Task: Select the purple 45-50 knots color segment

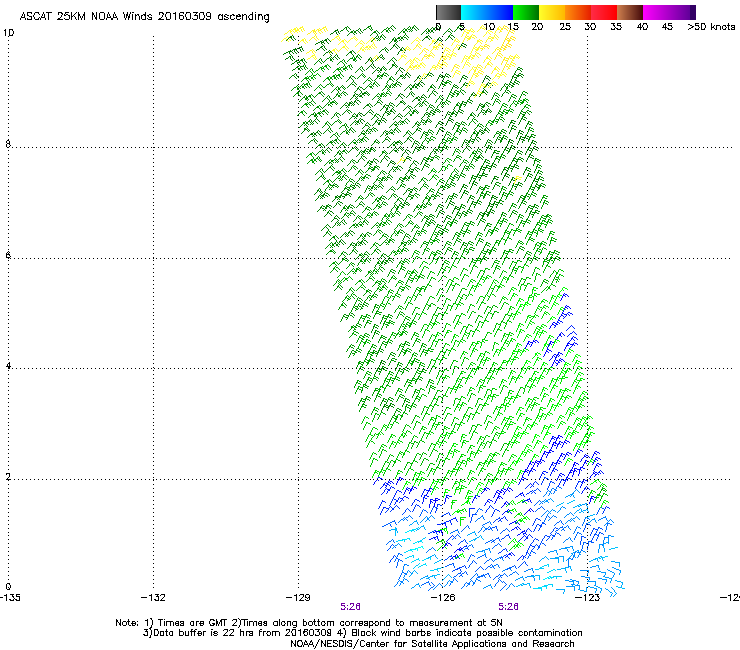Action: (682, 12)
